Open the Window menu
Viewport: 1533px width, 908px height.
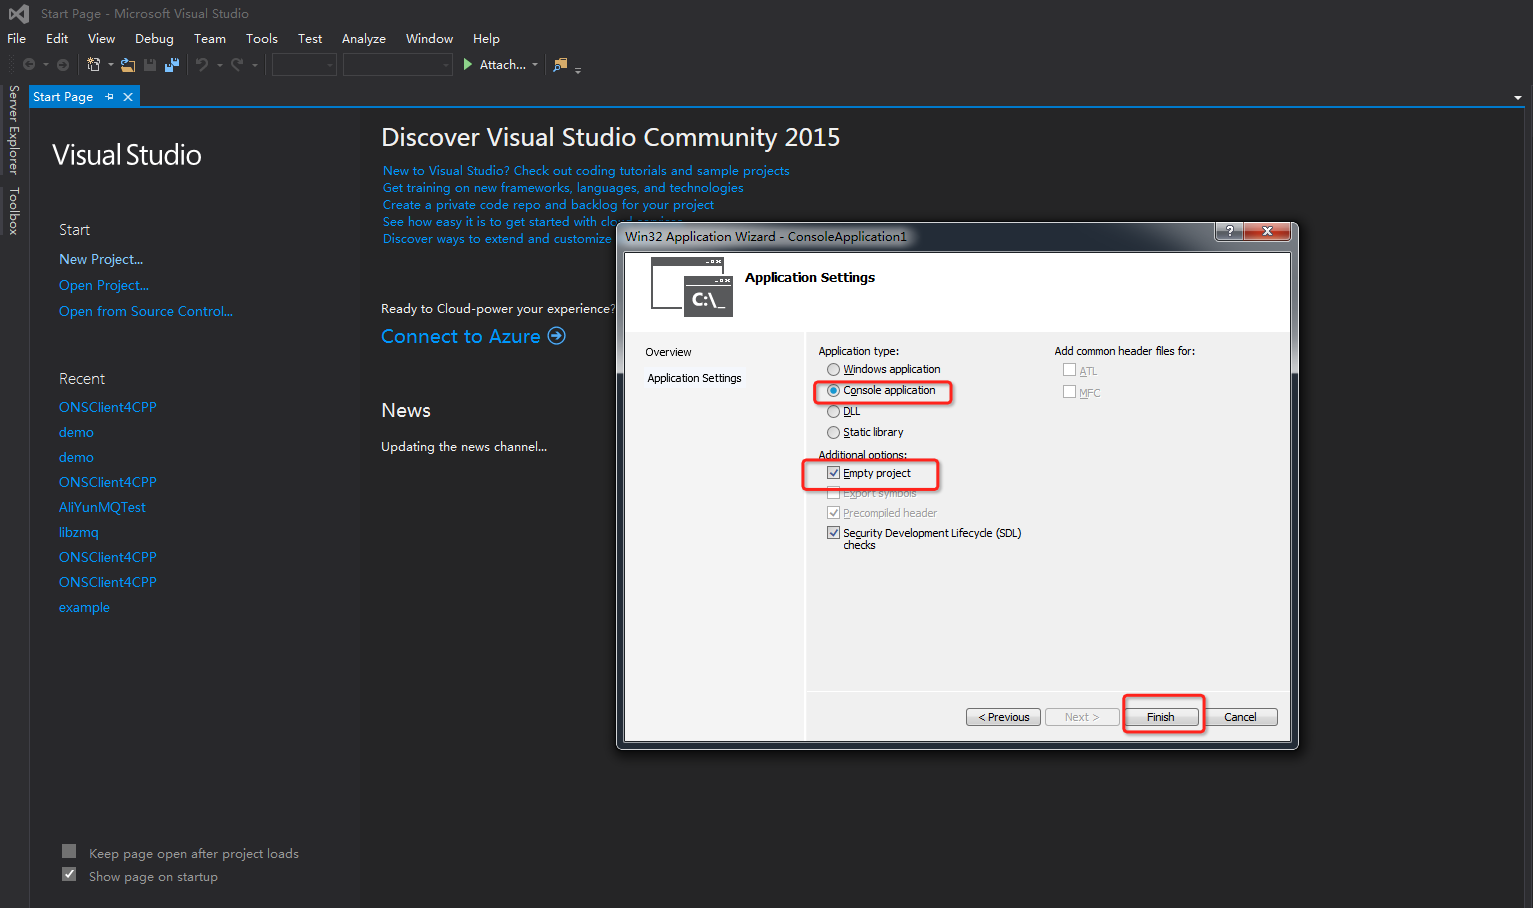(429, 39)
